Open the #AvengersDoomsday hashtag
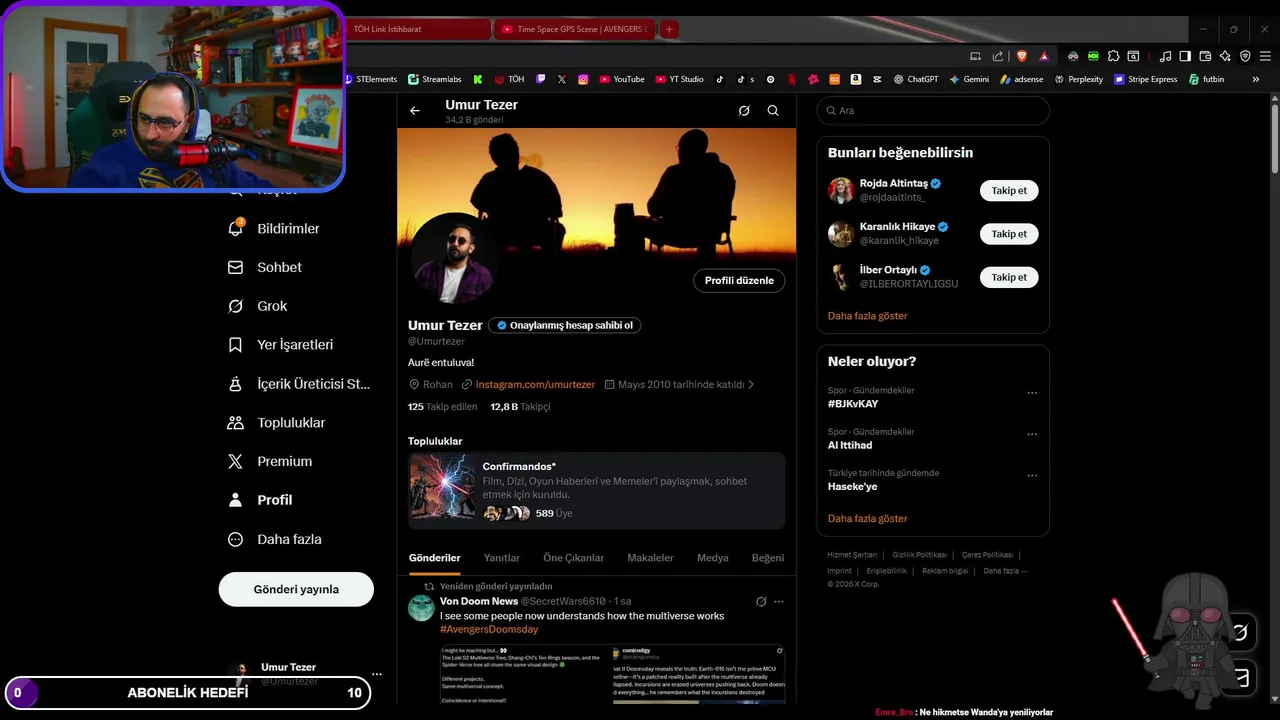The height and width of the screenshot is (720, 1280). tap(489, 630)
